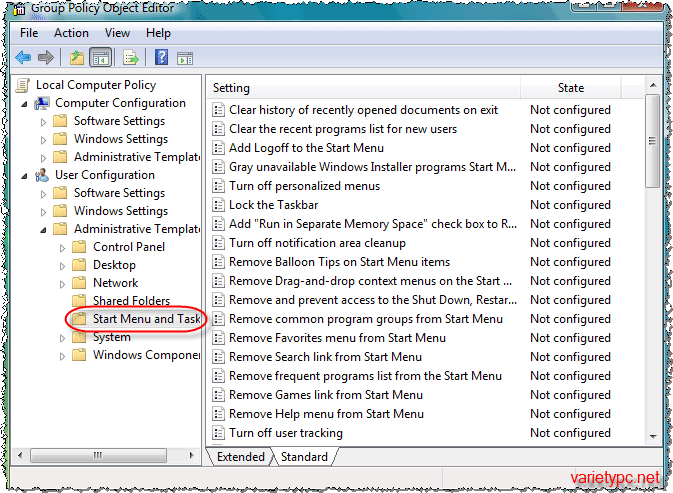Click the Desktop folder icon

tap(79, 265)
